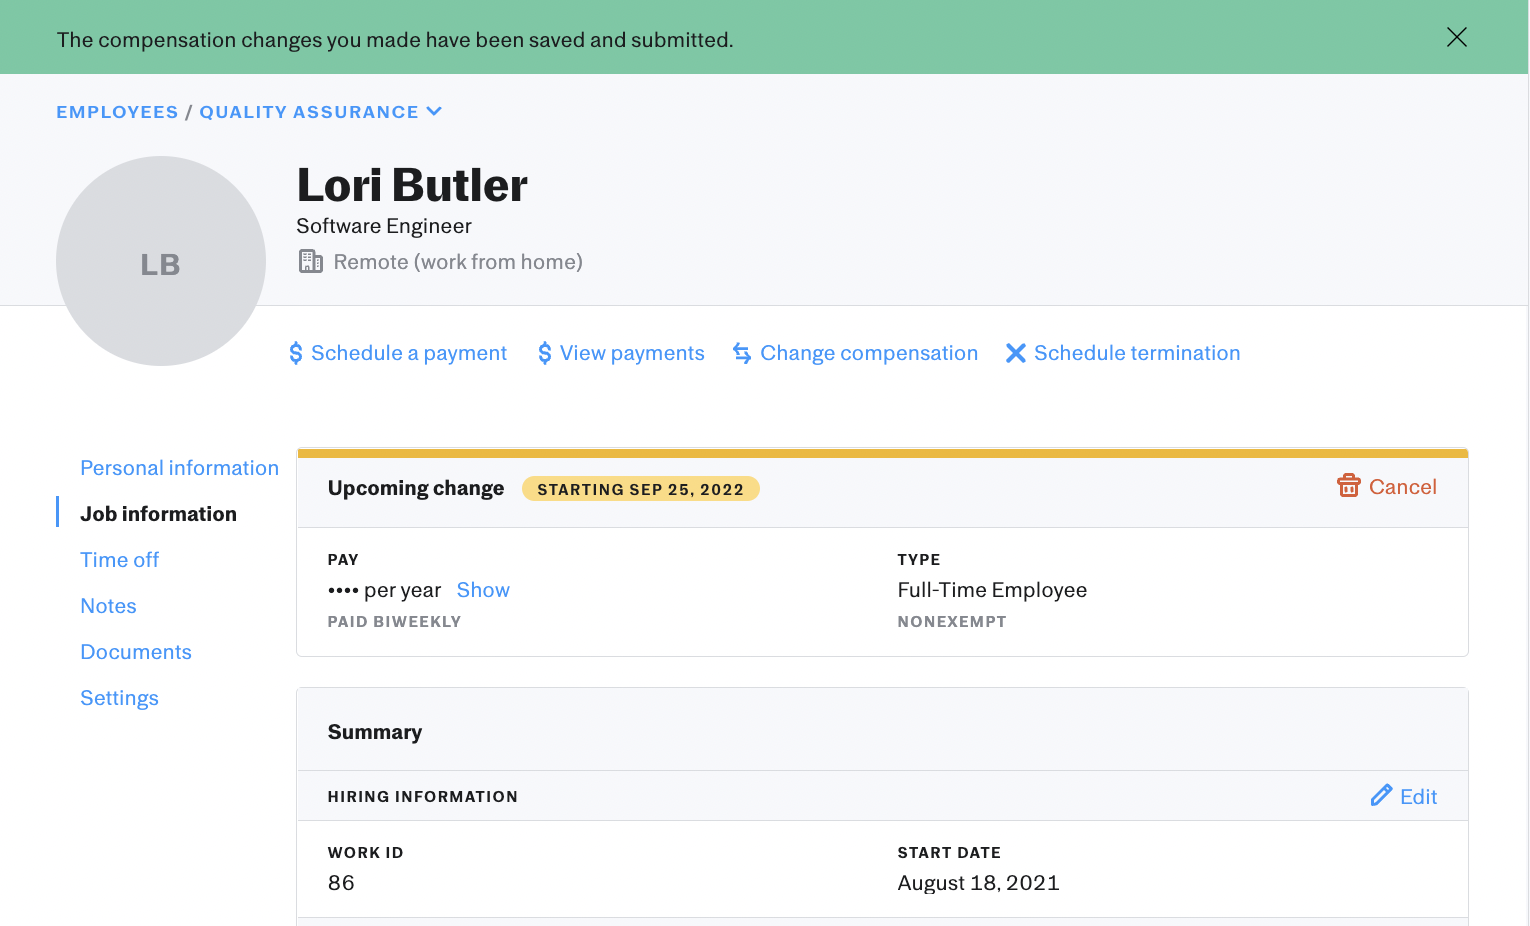Viewport: 1530px width, 926px height.
Task: Switch to Personal information section
Action: coord(179,468)
